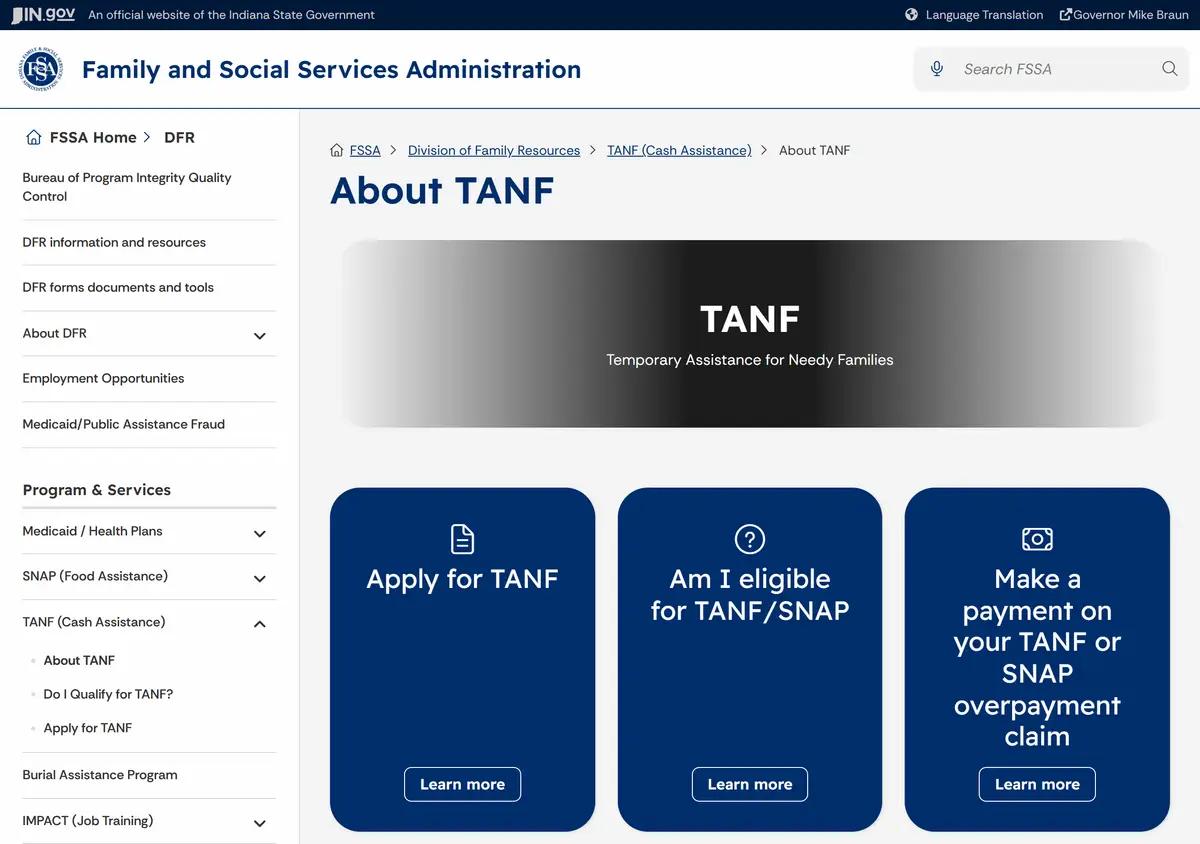This screenshot has width=1200, height=844.
Task: Click the FSSA breadcrumb link
Action: coord(365,150)
